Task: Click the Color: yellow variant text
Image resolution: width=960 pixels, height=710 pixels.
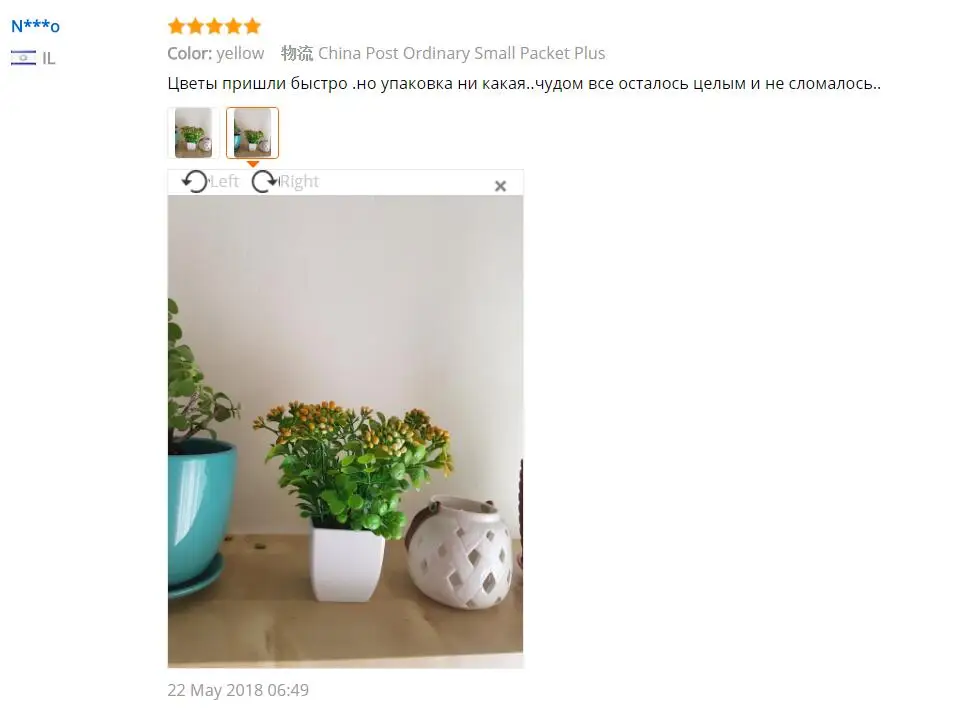Action: (x=216, y=53)
